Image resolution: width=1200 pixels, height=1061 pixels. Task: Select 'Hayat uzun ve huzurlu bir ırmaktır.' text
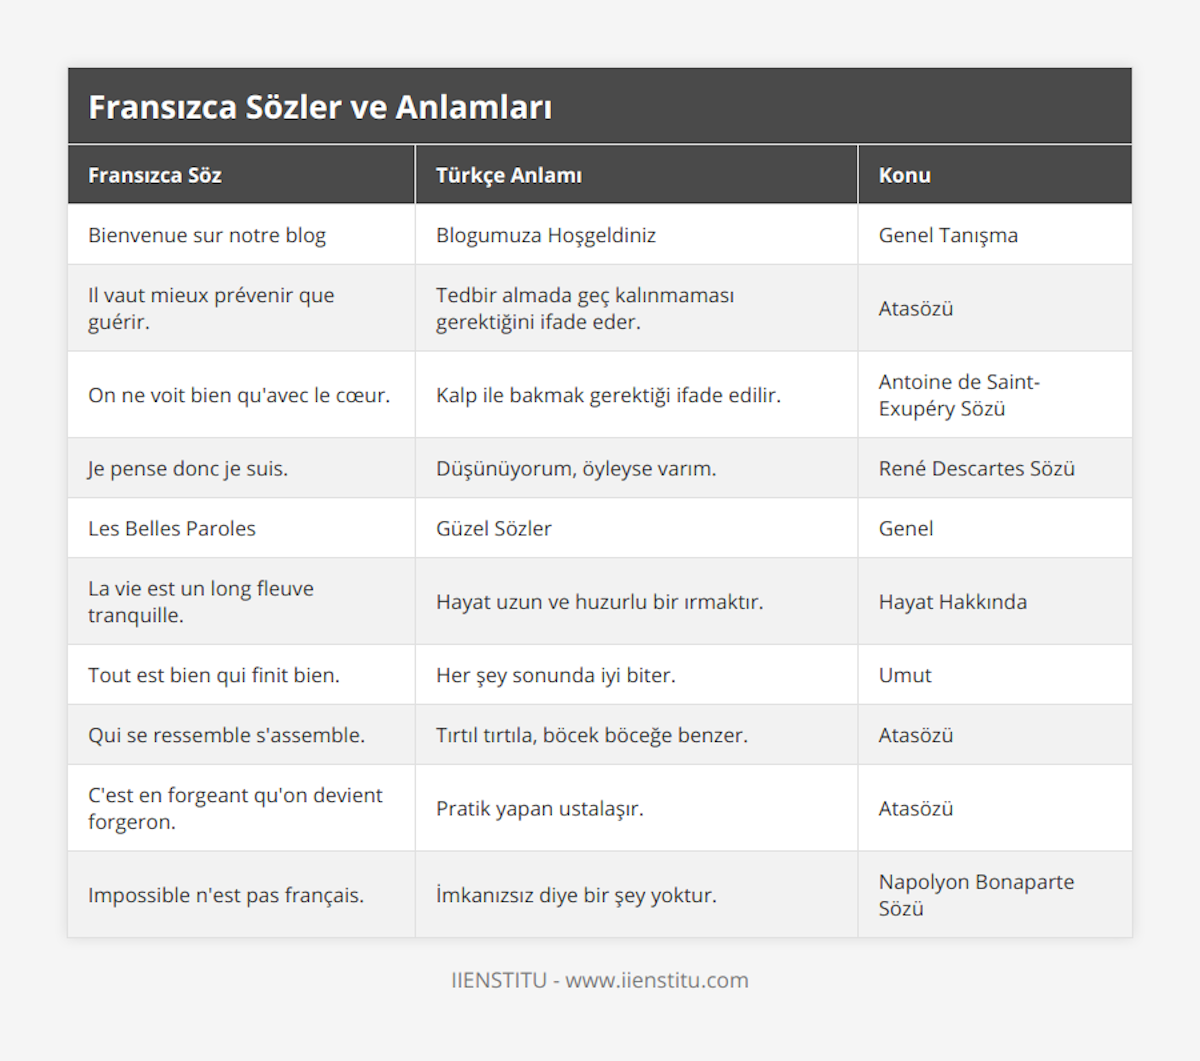click(x=599, y=602)
